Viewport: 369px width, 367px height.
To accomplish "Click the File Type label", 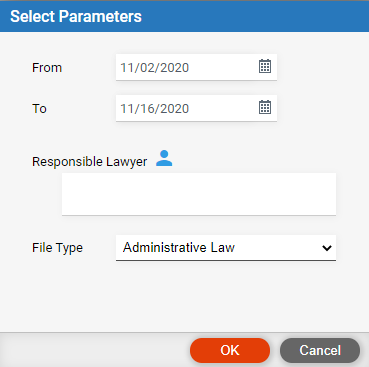I will [57, 248].
